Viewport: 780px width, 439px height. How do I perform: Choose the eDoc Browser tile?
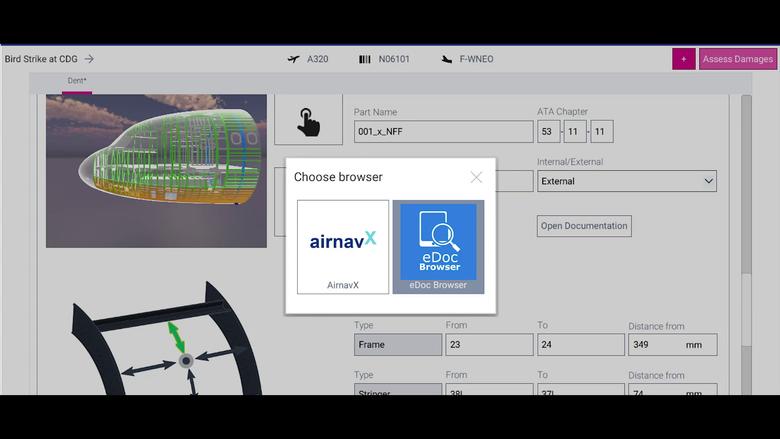[438, 247]
